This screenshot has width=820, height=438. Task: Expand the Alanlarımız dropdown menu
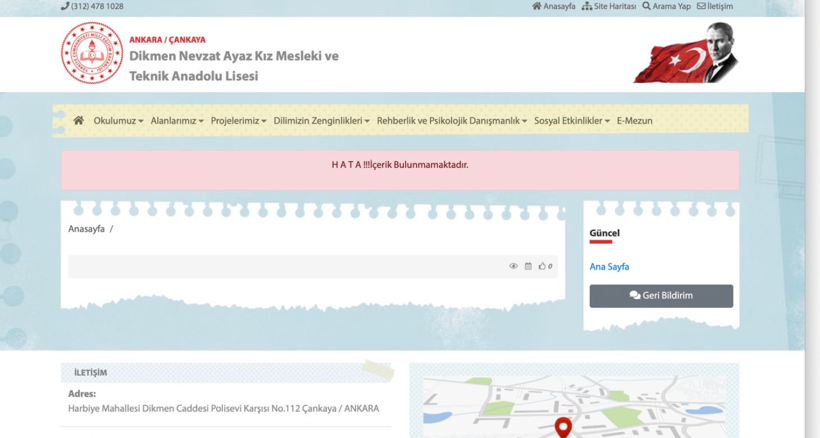177,121
